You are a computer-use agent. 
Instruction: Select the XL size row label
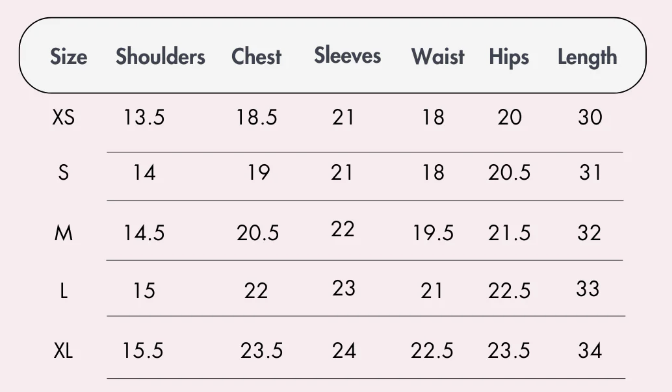tap(63, 351)
